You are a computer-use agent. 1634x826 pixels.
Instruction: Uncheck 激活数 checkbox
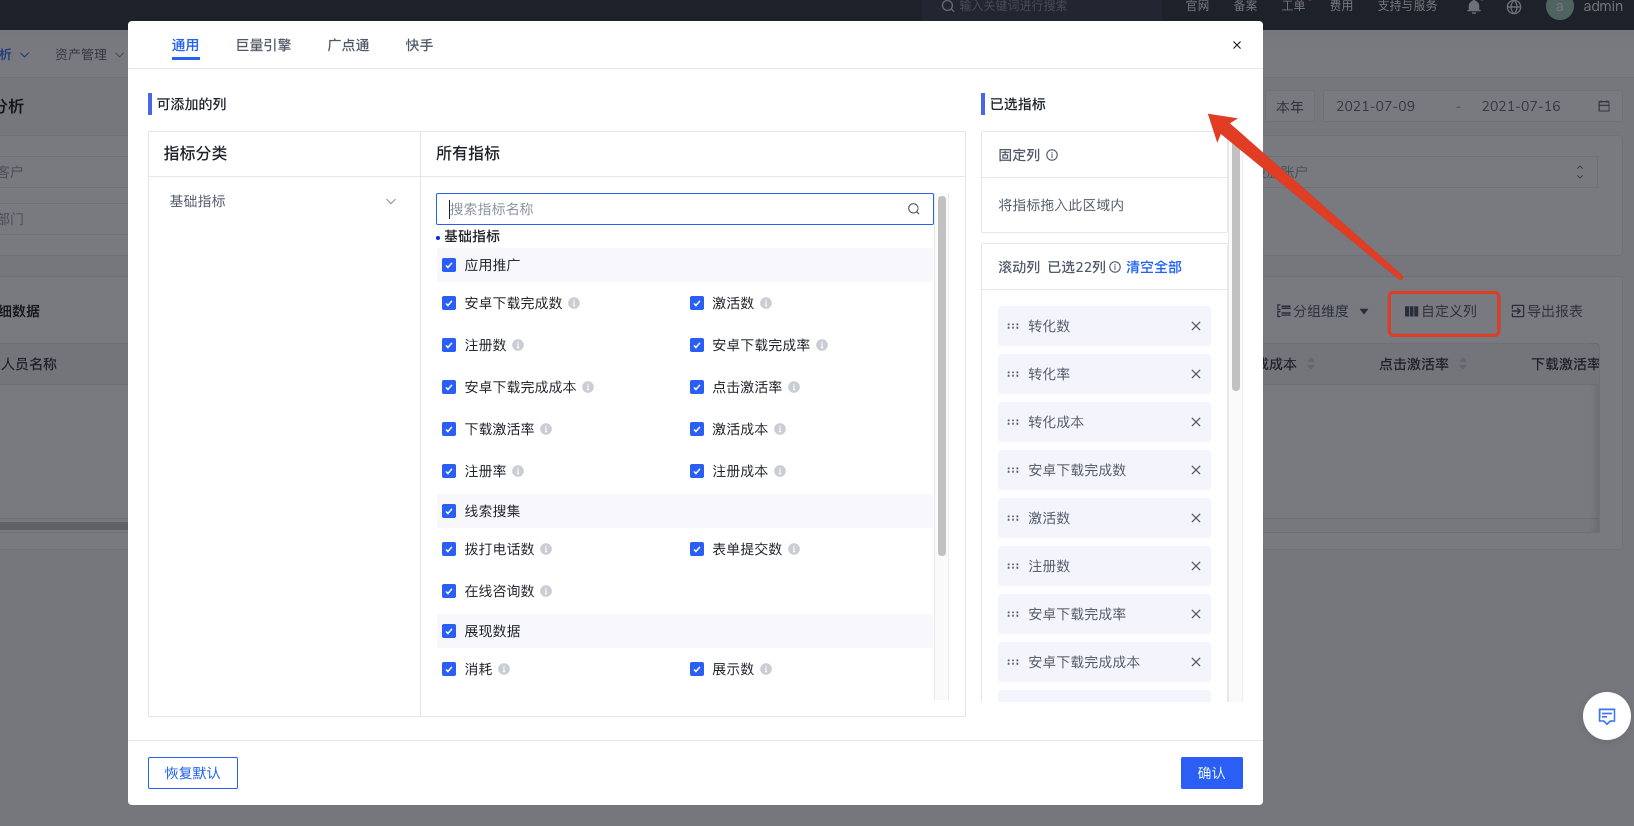coord(697,303)
